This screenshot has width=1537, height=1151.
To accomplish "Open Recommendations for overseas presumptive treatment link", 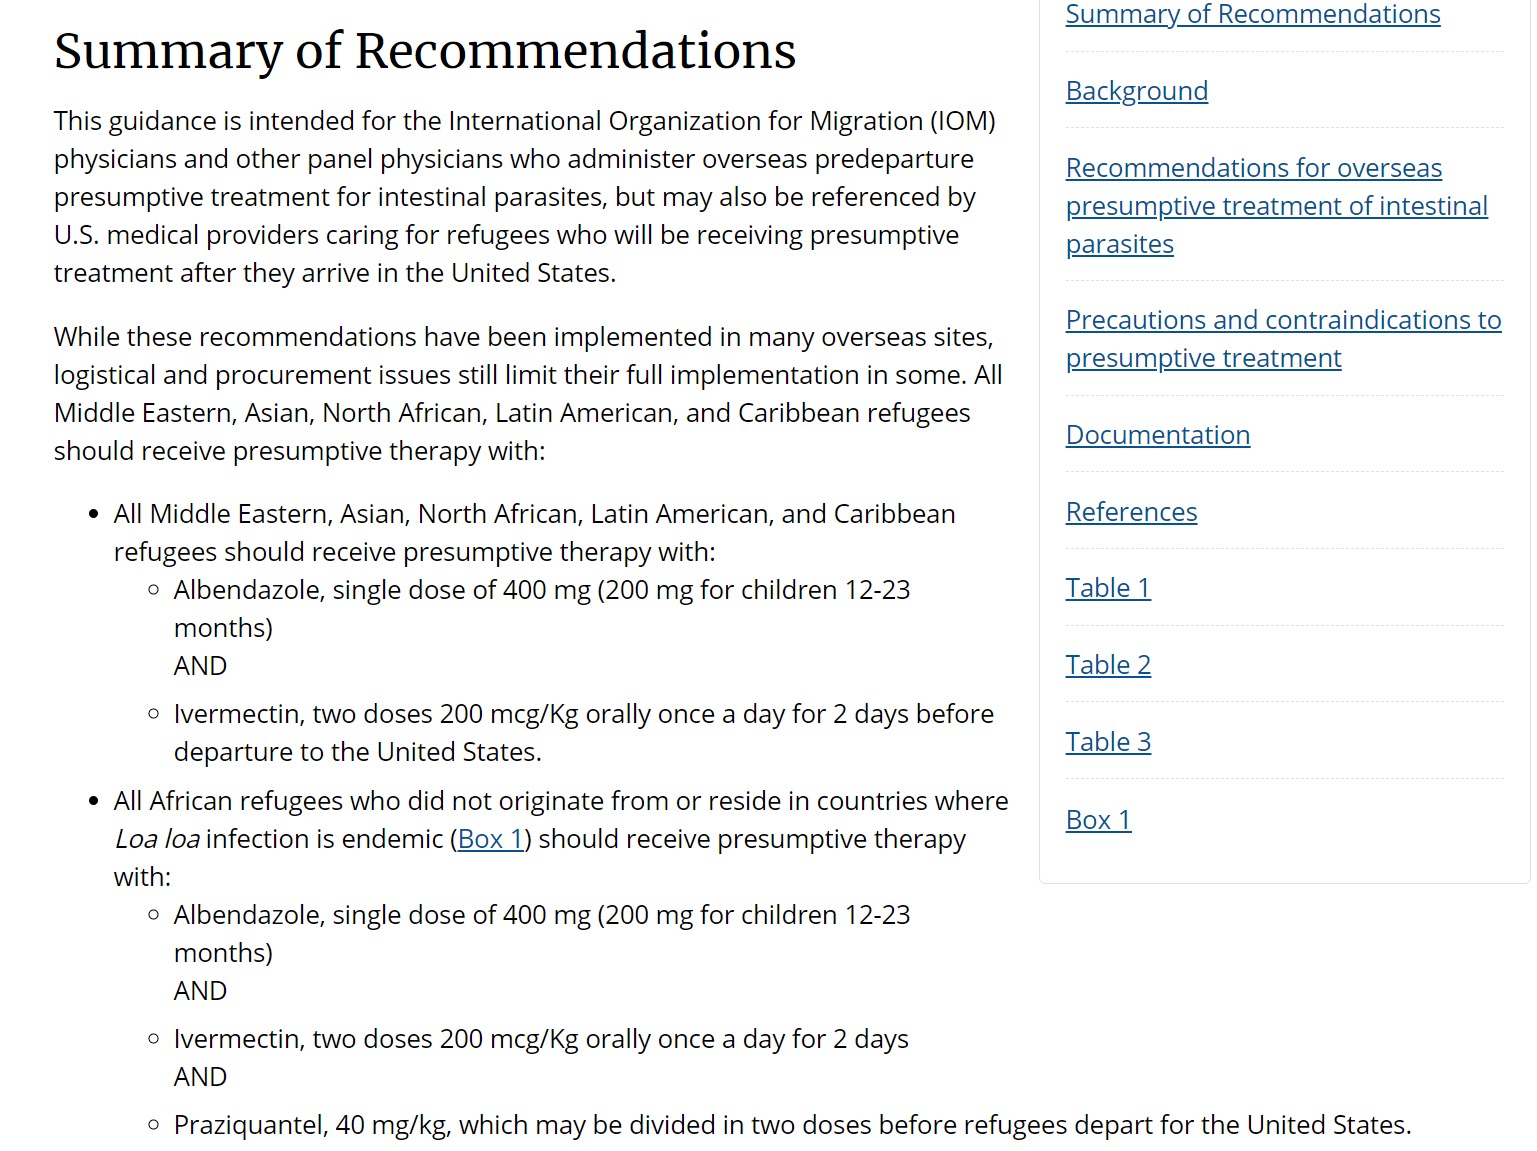I will click(x=1253, y=168).
